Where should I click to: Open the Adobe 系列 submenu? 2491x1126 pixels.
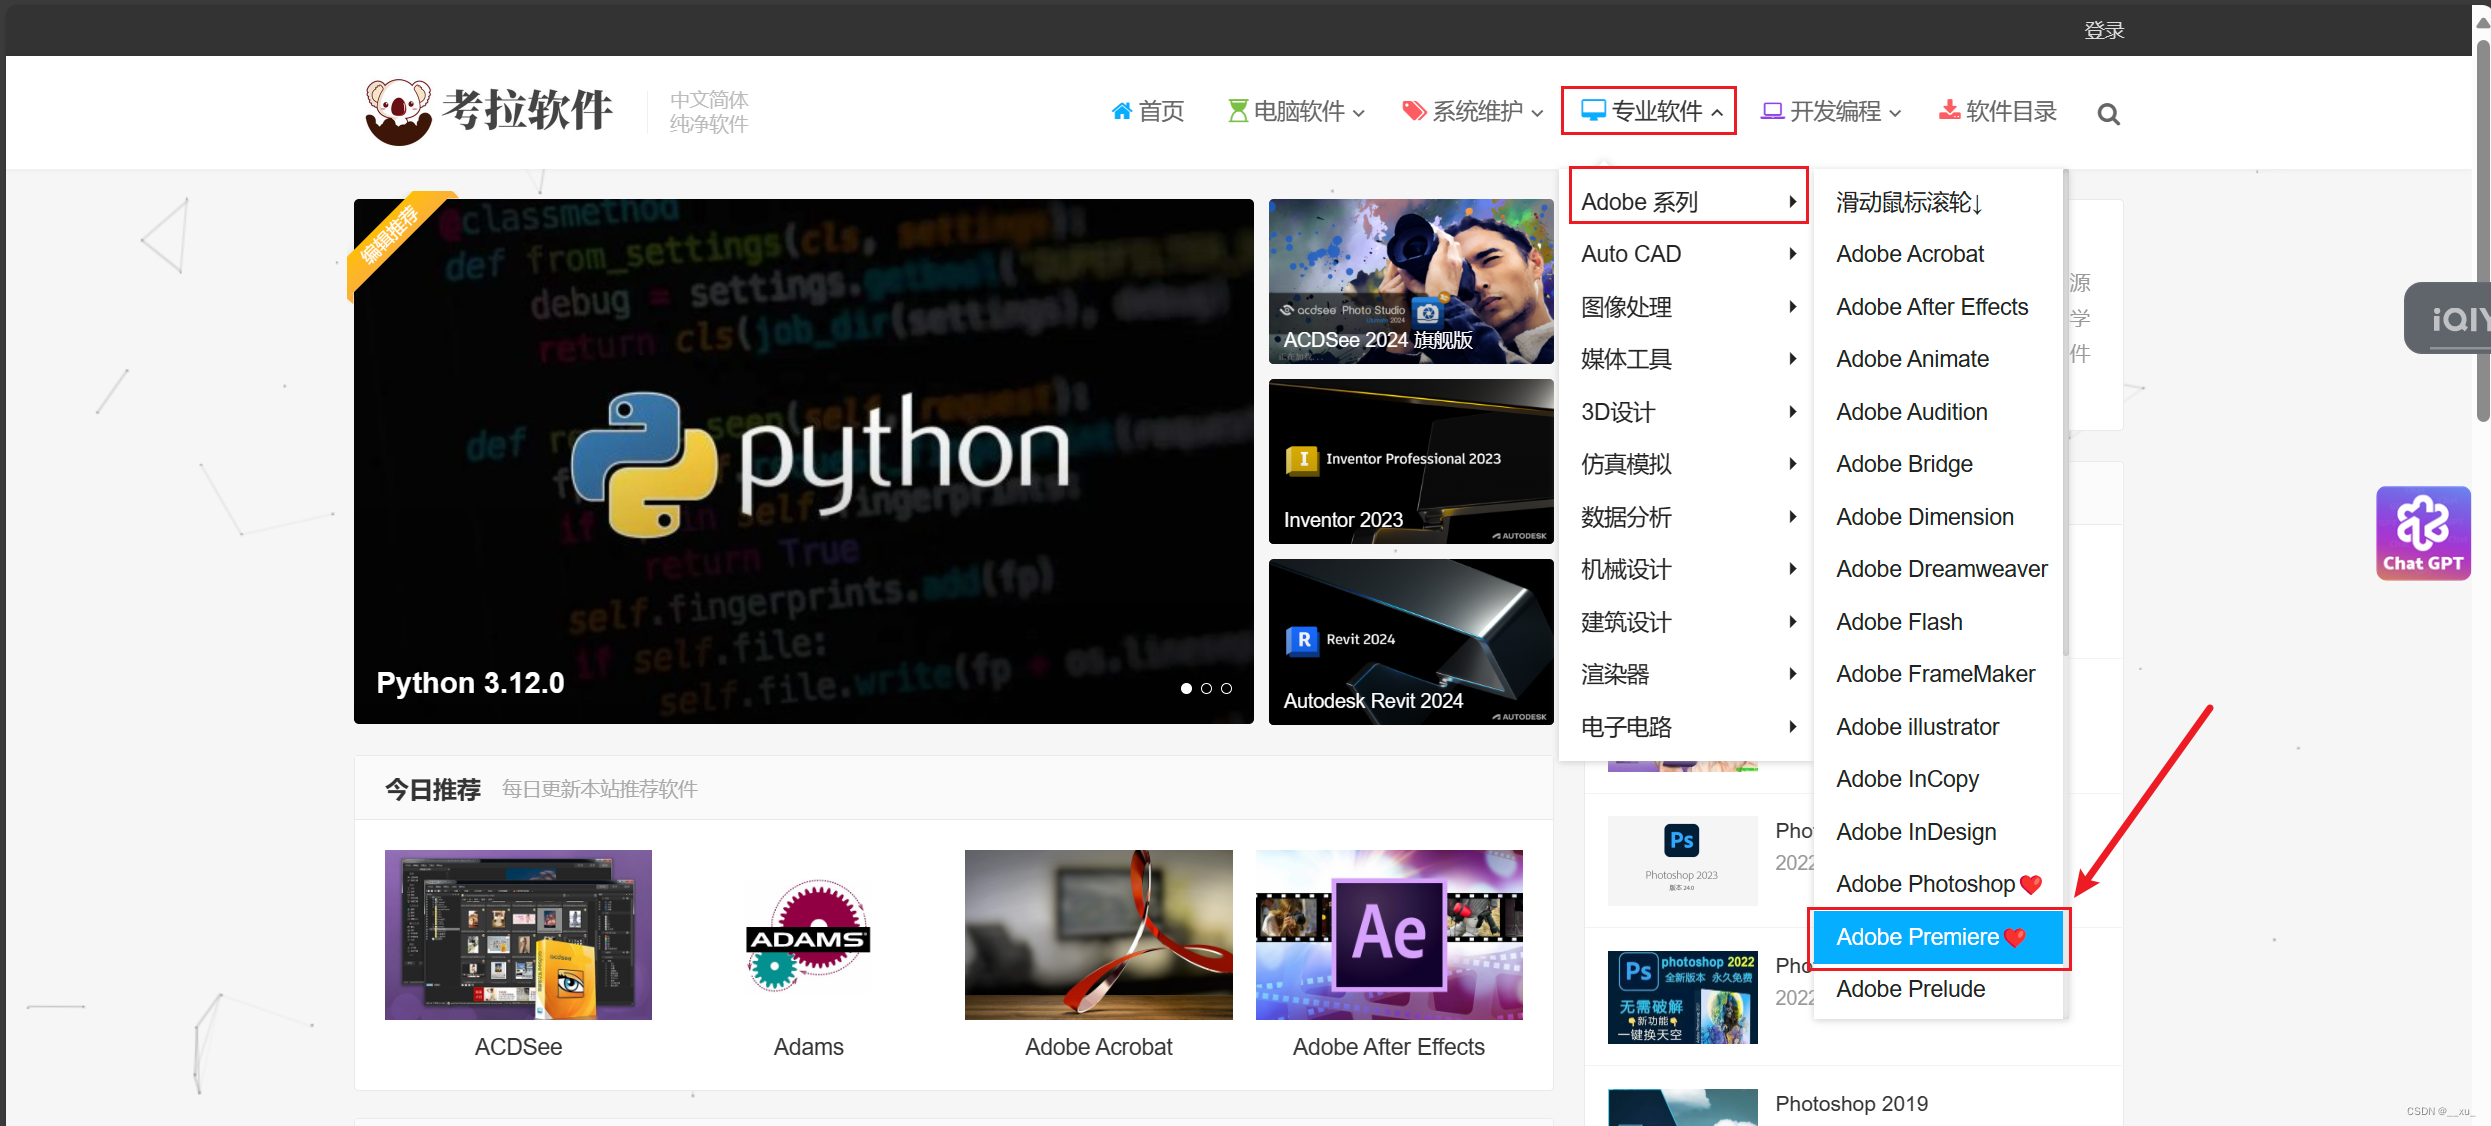[1688, 202]
